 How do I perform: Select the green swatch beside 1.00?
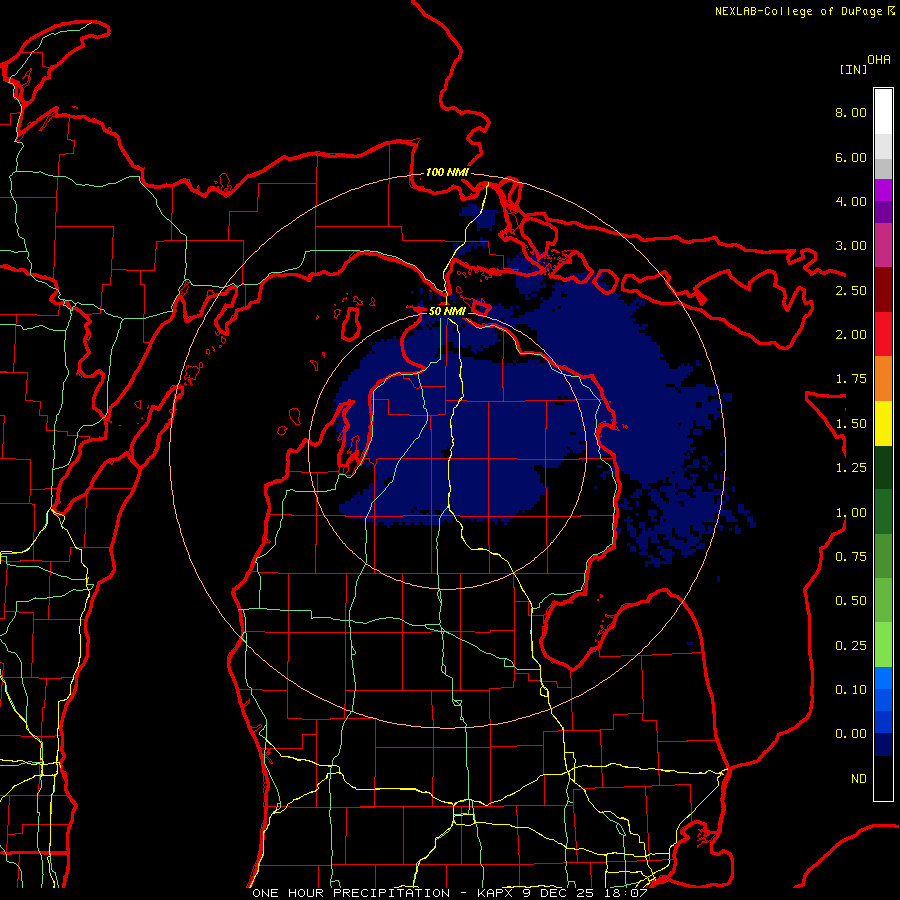(883, 512)
